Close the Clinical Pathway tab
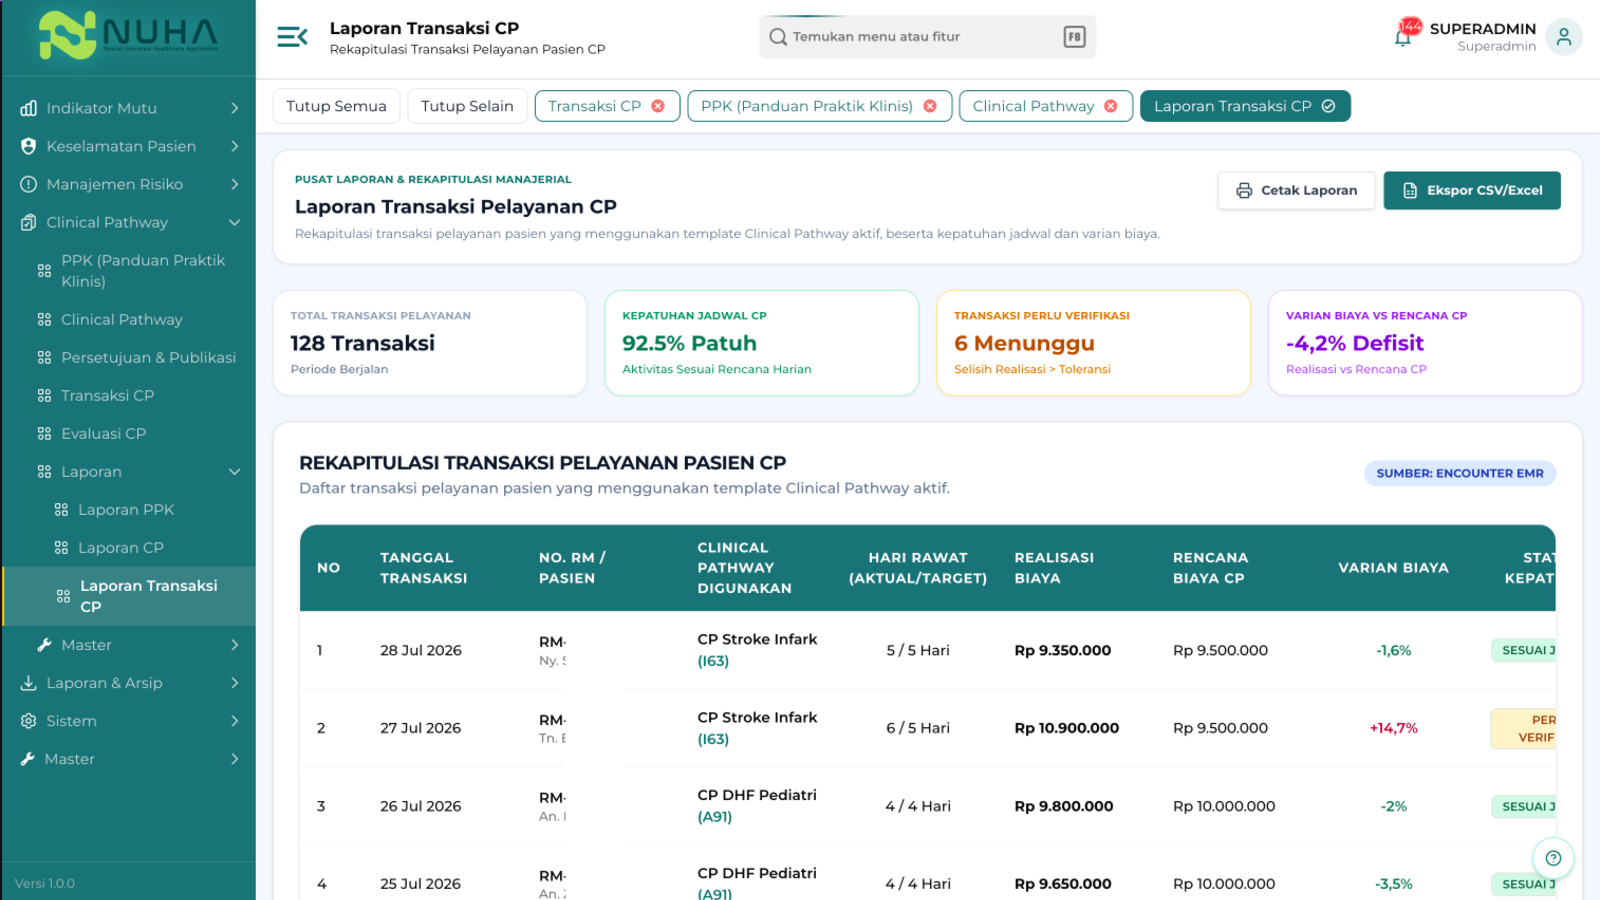Viewport: 1600px width, 900px height. tap(1111, 106)
